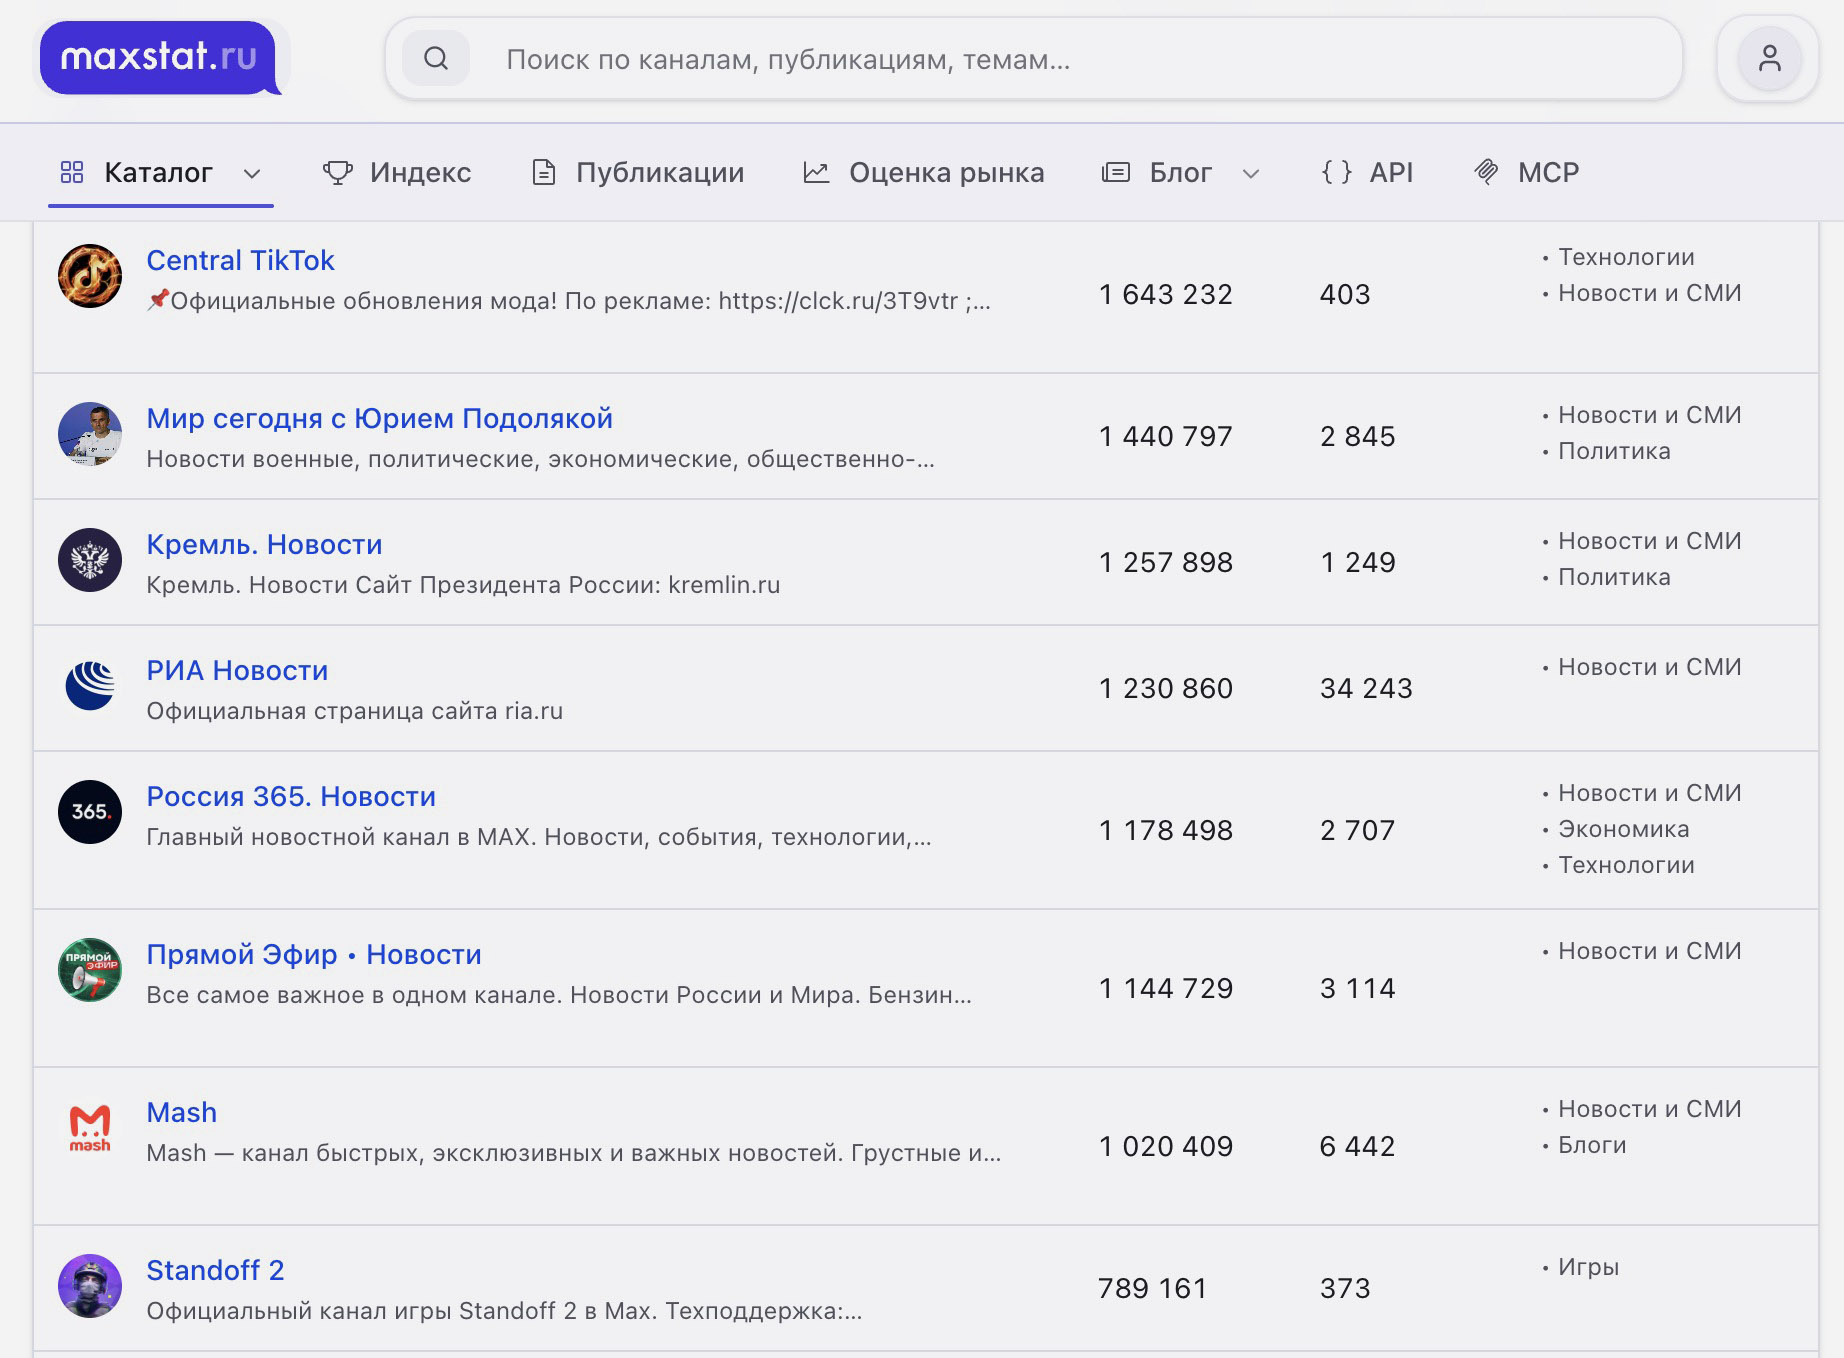Click the Каталог grid icon
Image resolution: width=1844 pixels, height=1358 pixels.
coord(72,172)
